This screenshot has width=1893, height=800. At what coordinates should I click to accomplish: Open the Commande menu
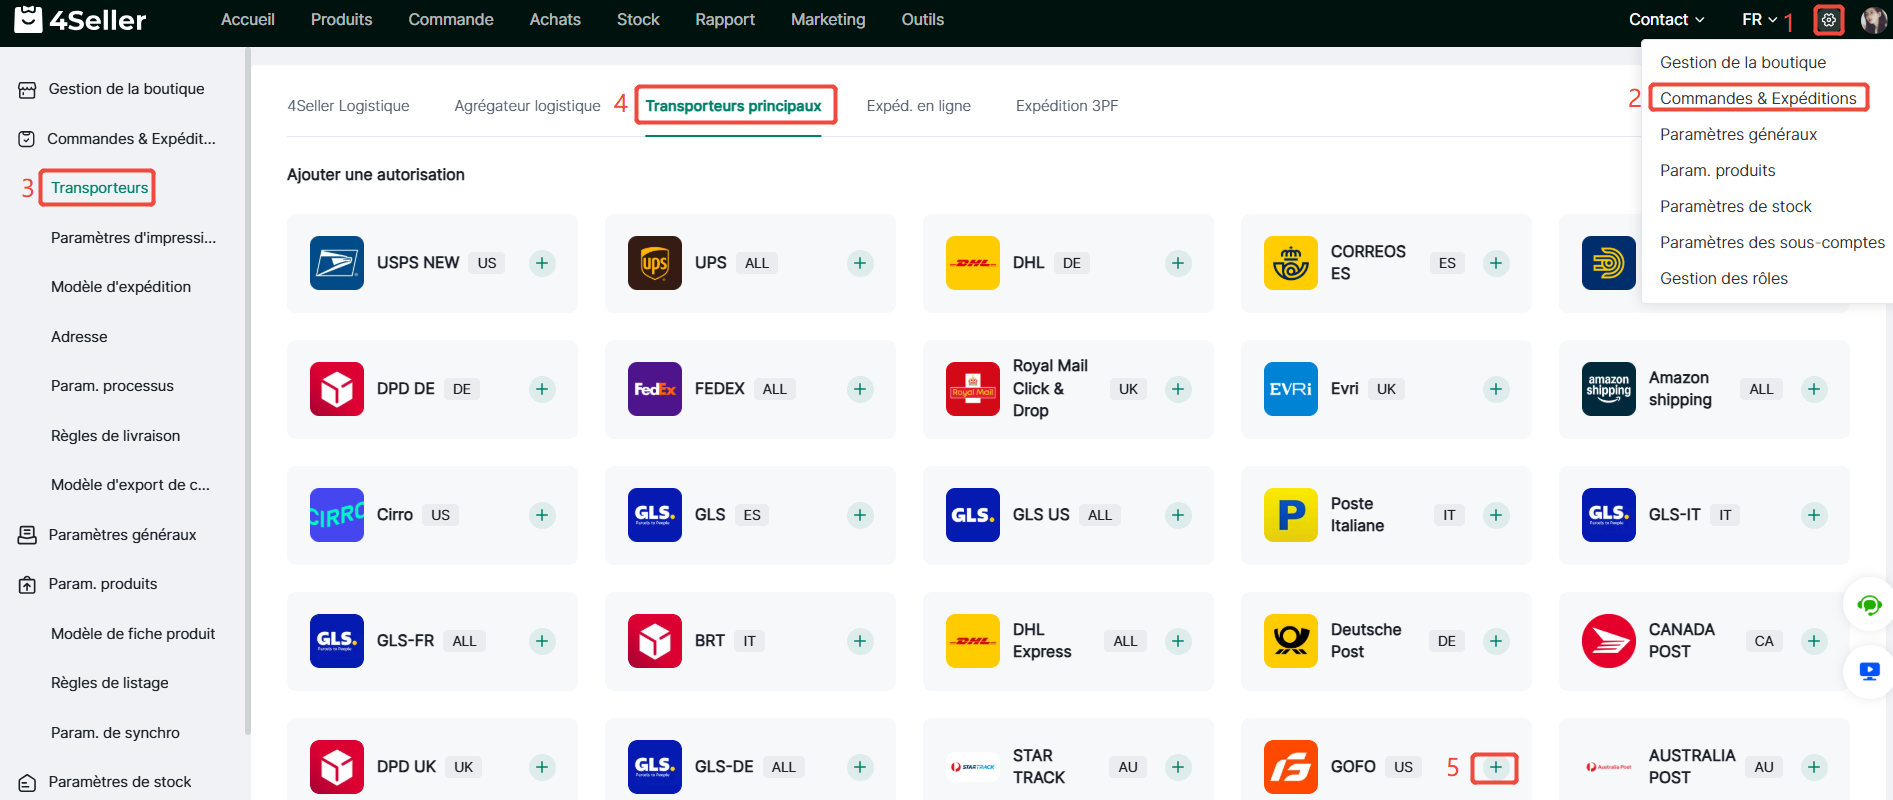451,20
